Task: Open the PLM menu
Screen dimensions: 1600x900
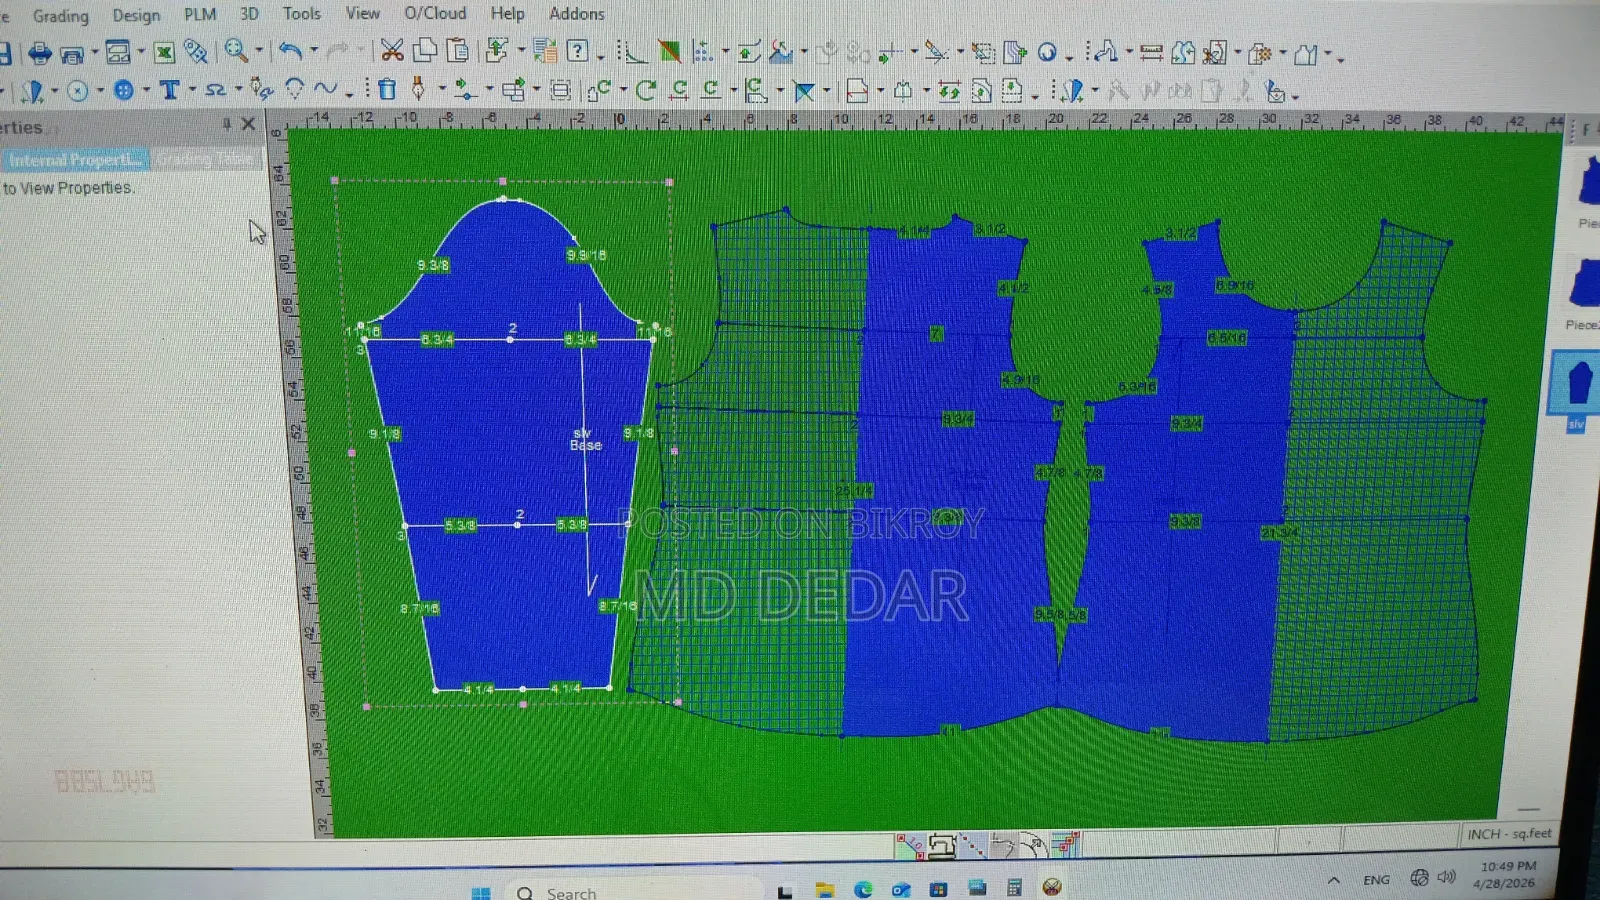Action: (x=200, y=14)
